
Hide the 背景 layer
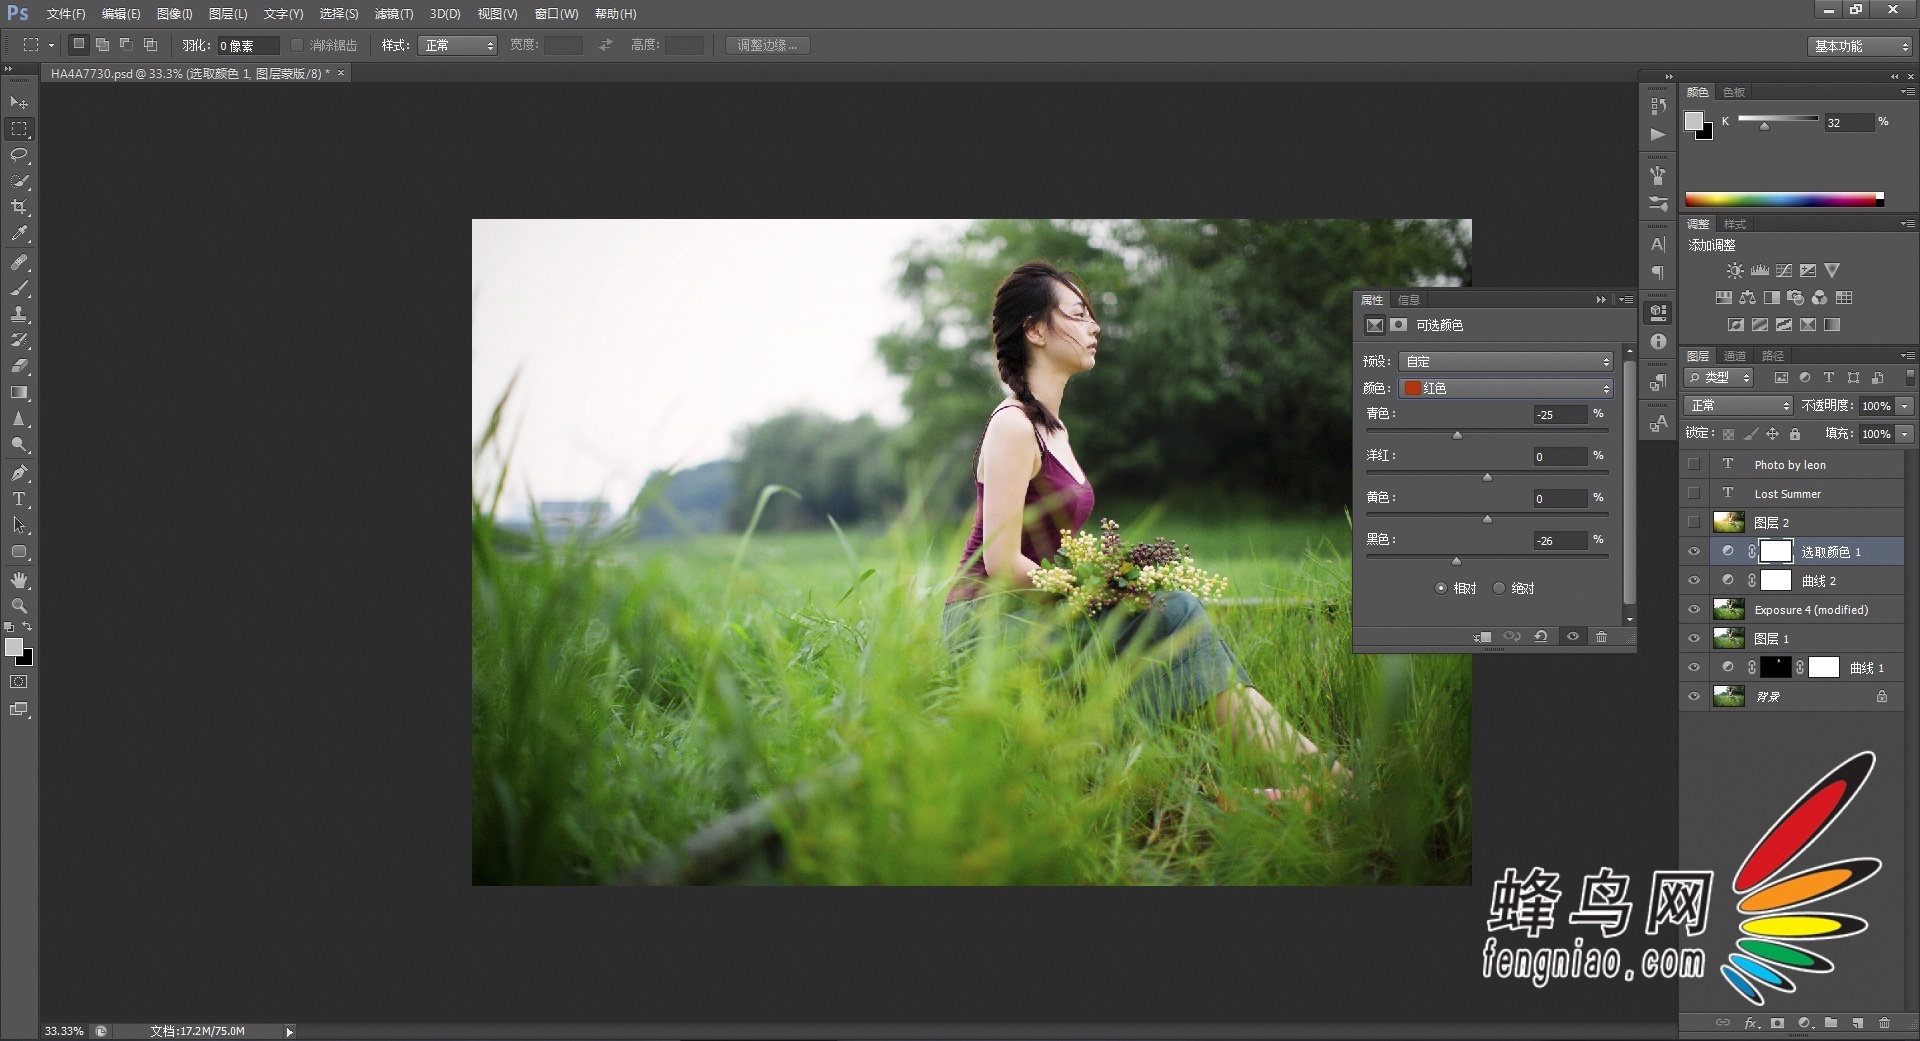[x=1694, y=697]
